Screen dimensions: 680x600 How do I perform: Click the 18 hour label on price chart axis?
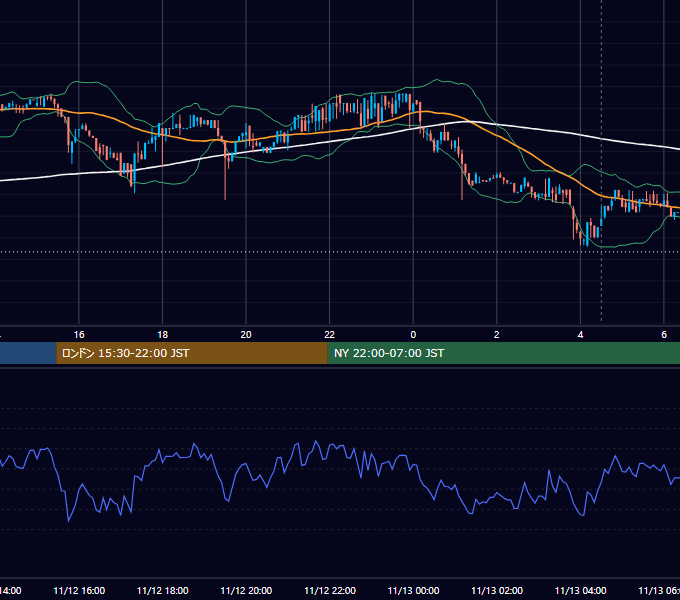163,335
